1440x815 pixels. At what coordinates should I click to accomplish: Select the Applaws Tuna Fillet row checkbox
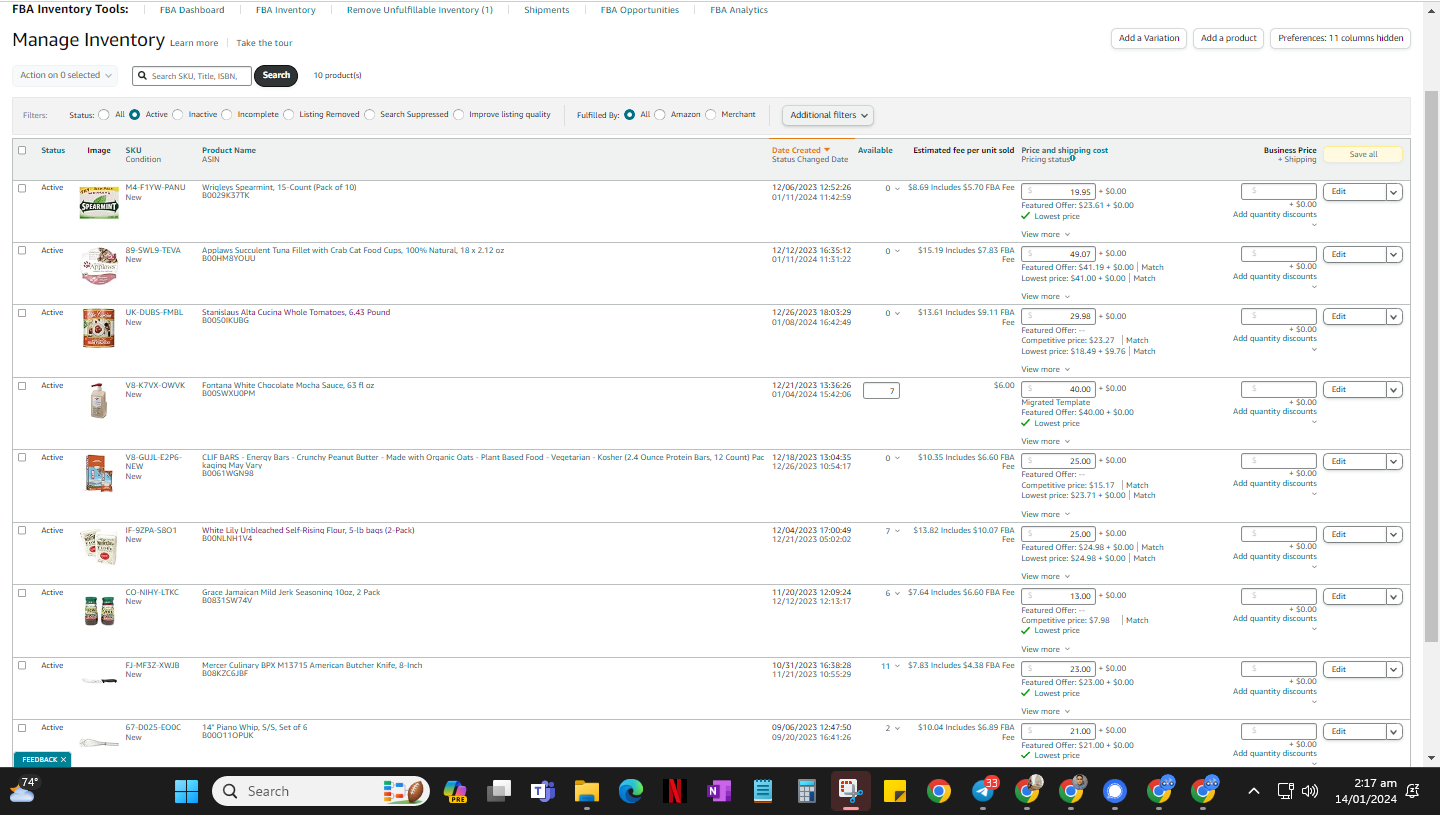point(22,250)
